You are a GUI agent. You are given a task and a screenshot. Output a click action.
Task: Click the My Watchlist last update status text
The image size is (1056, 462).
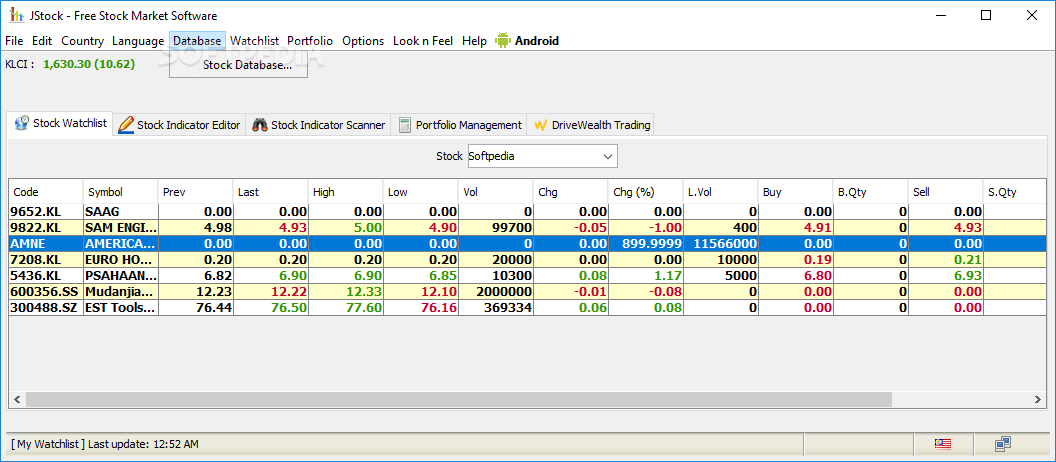coord(105,444)
